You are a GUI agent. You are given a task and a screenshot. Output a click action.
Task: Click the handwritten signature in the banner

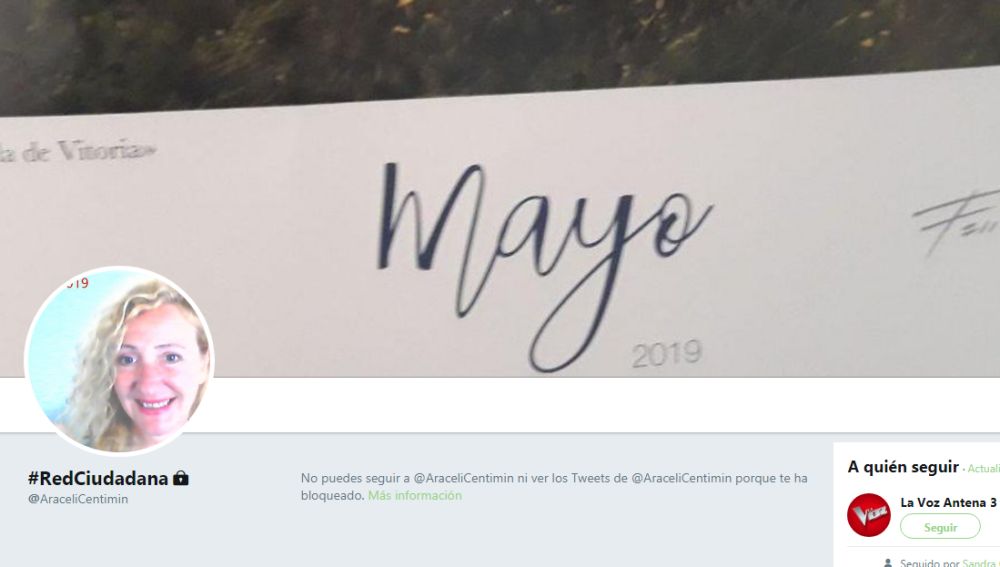(x=957, y=222)
